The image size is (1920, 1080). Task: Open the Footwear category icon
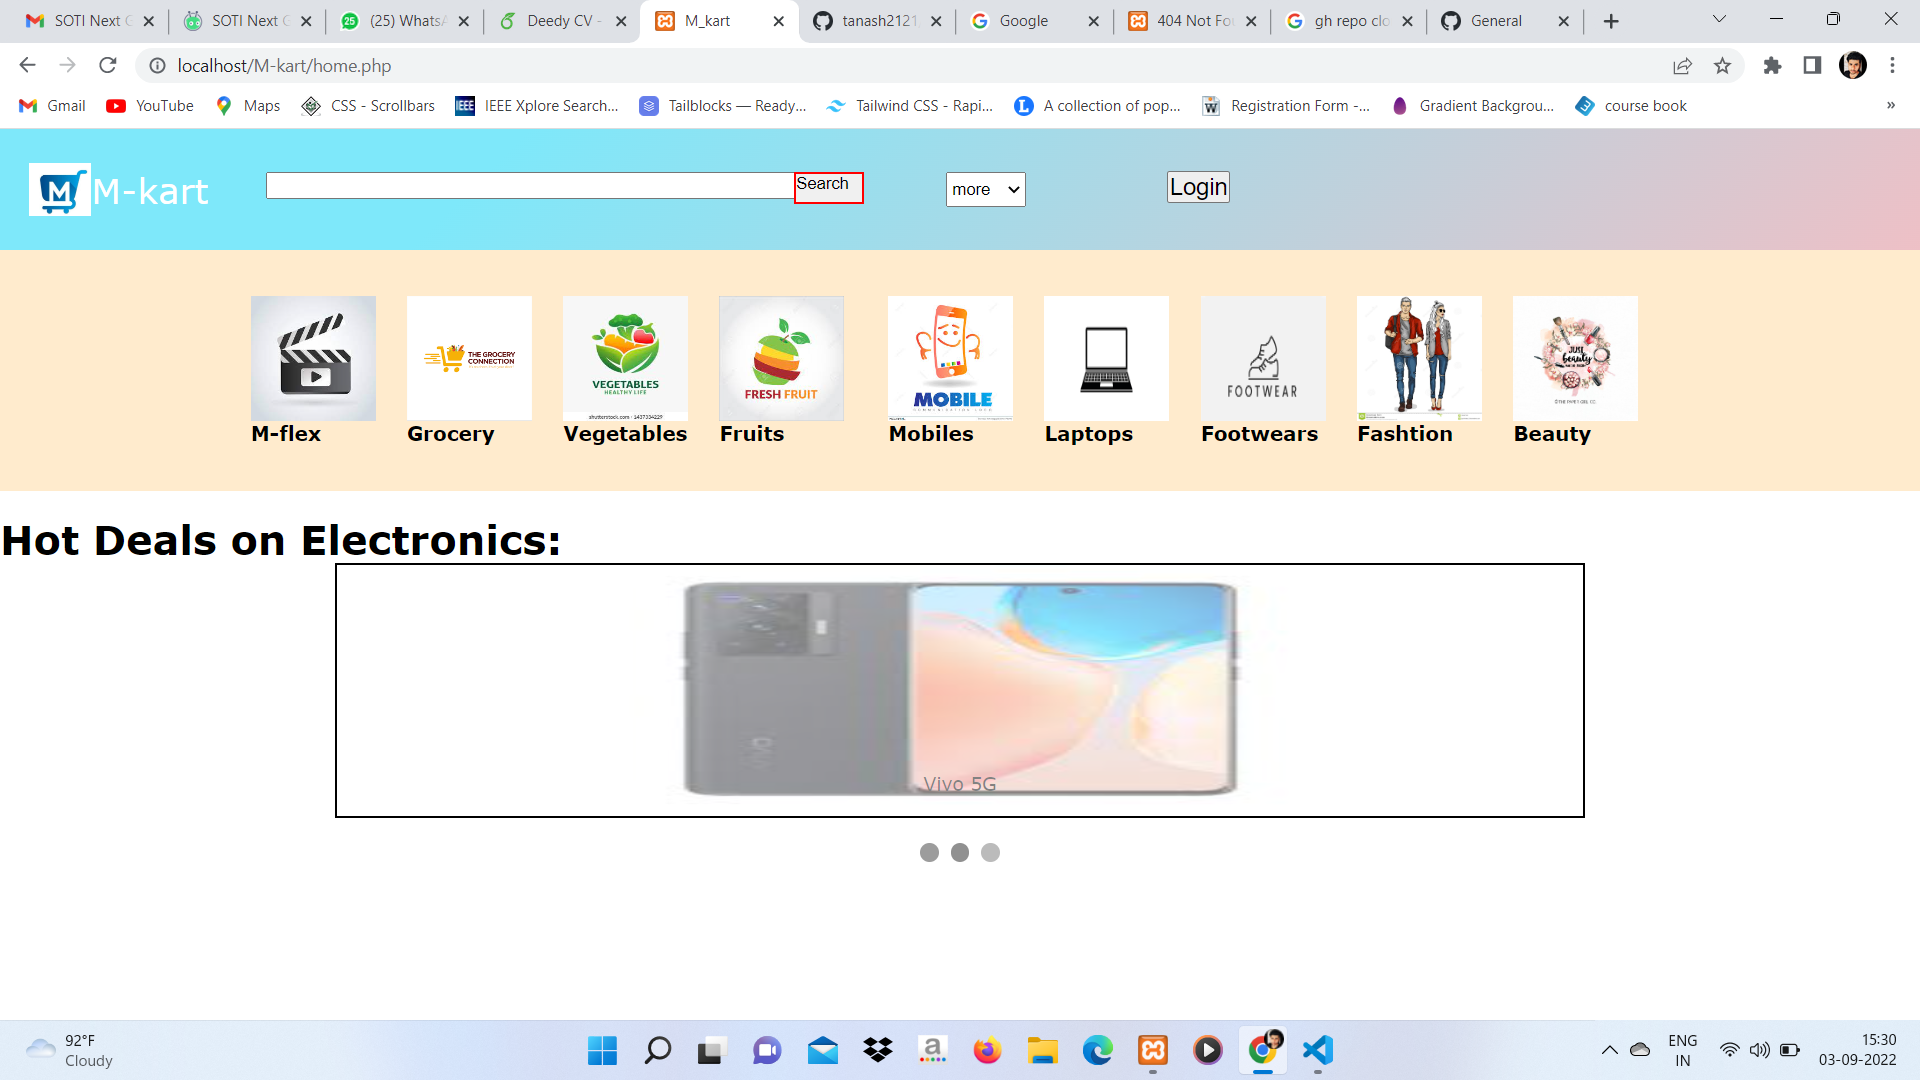1263,358
